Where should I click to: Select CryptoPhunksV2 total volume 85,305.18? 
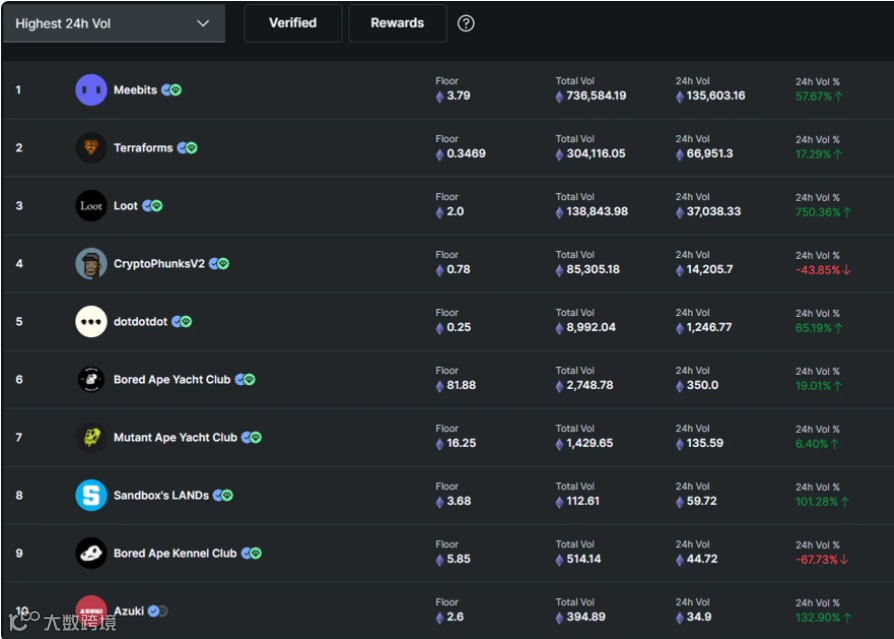point(593,269)
